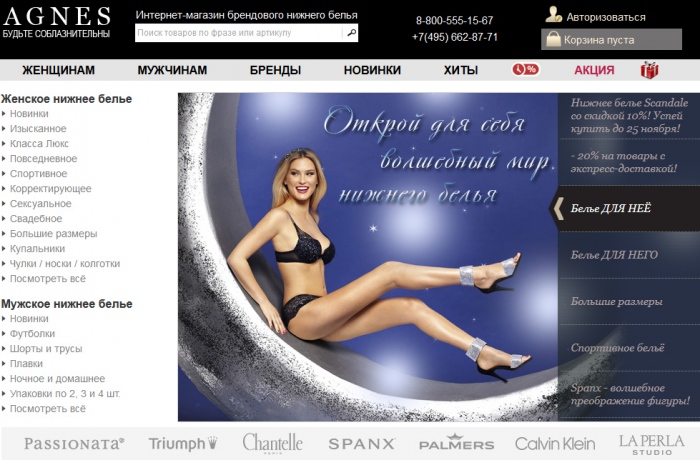
Task: Open the ЖЕНЩИНАМ menu
Action: coord(58,70)
